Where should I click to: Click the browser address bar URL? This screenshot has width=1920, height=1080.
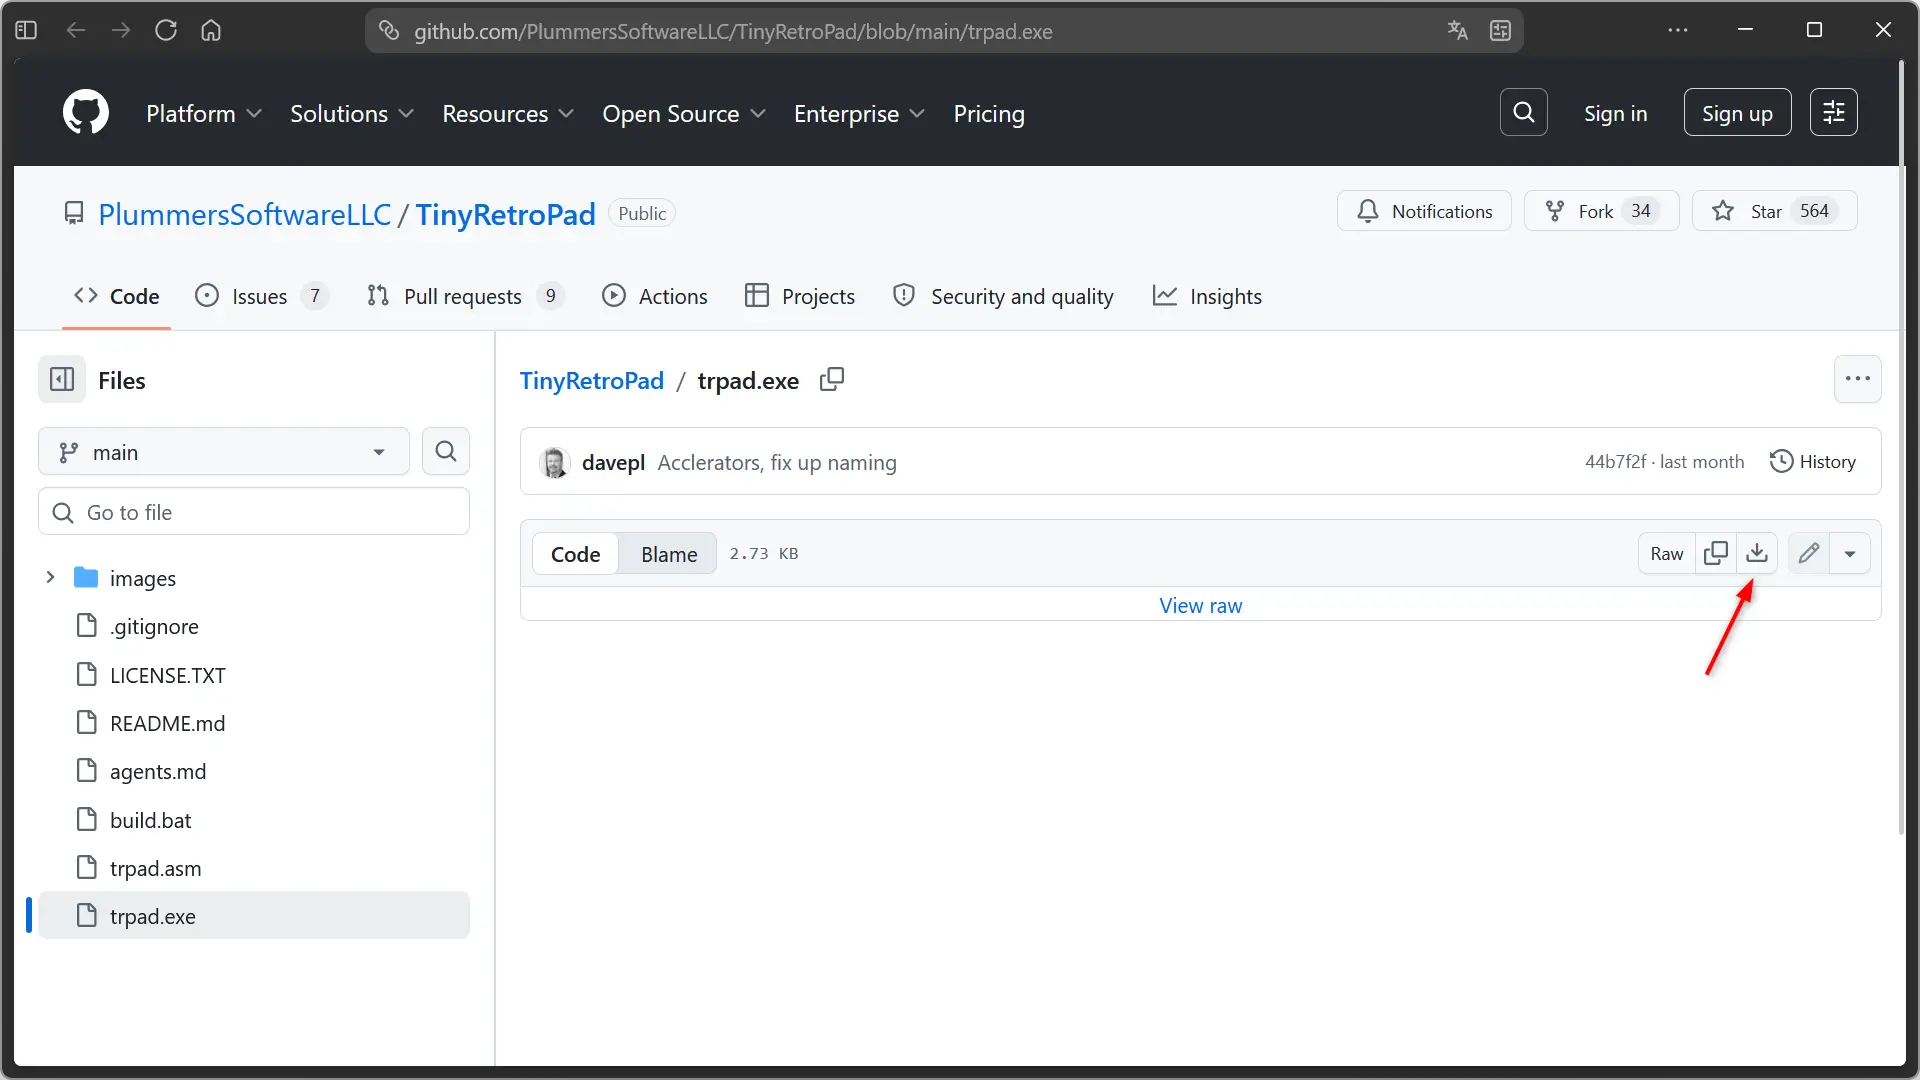click(x=733, y=31)
